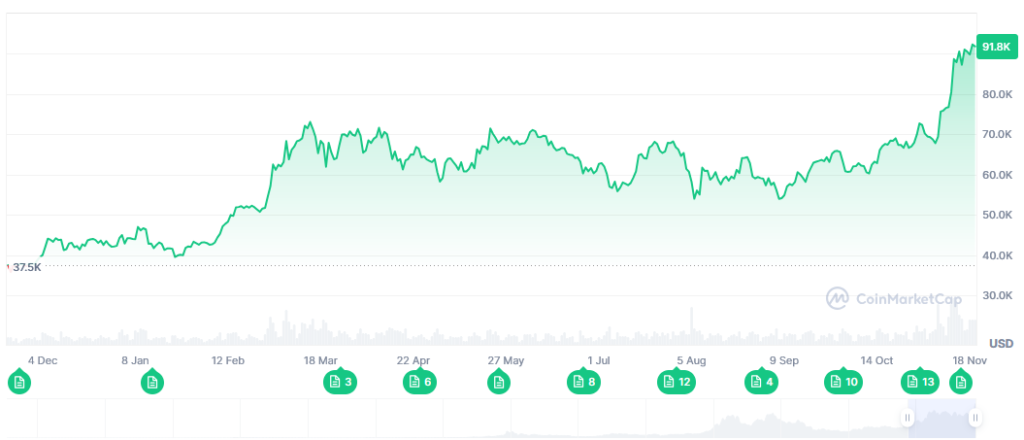
Task: Click the 5 Aug date label
Action: tap(691, 360)
